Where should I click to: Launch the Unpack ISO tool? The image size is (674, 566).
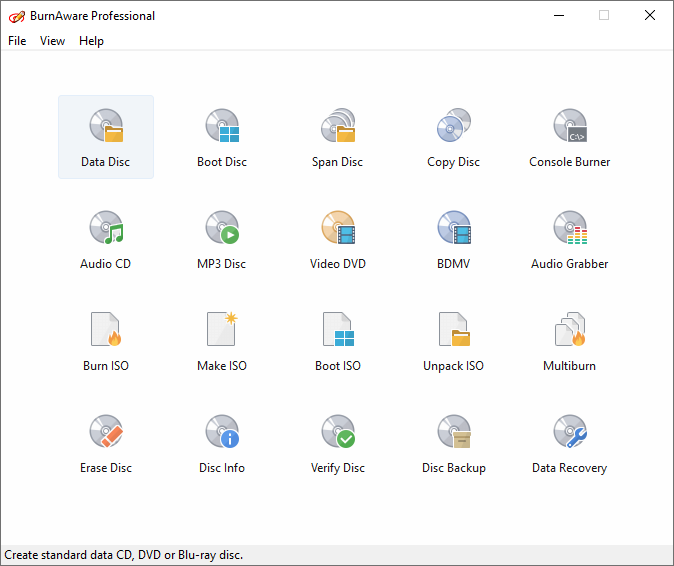tap(453, 341)
